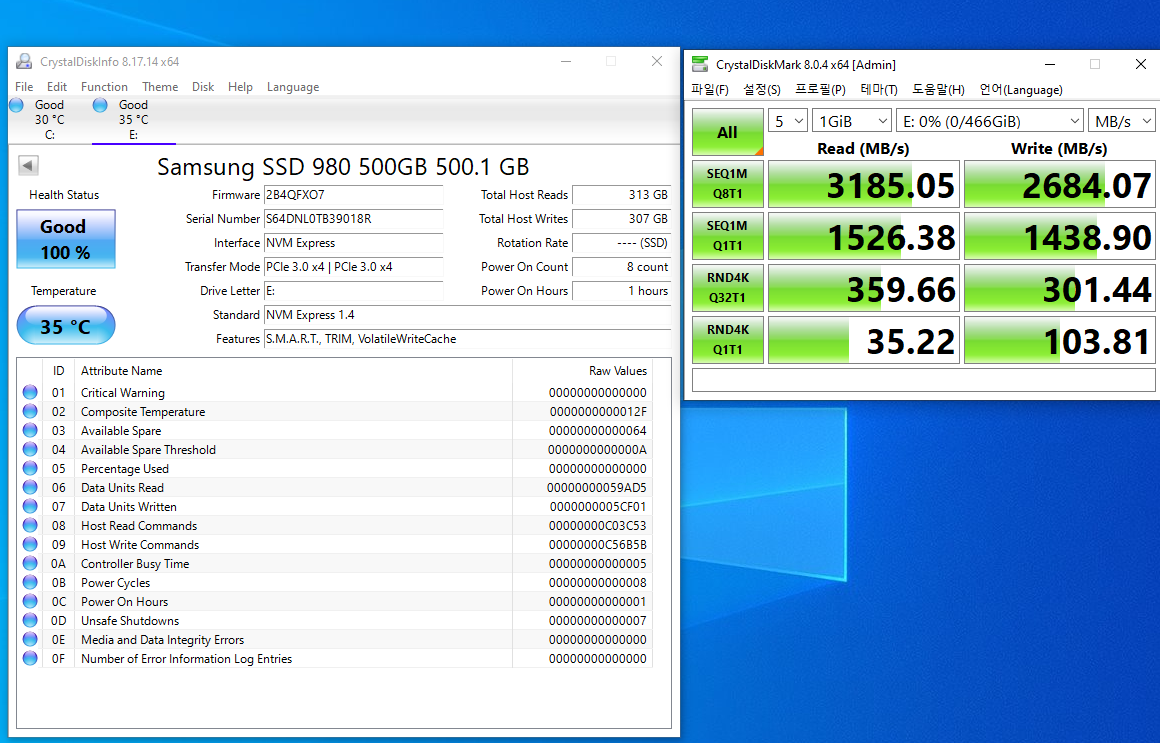Viewport: 1160px width, 743px height.
Task: Click the Firmware field 2B4QFXO7
Action: (x=353, y=195)
